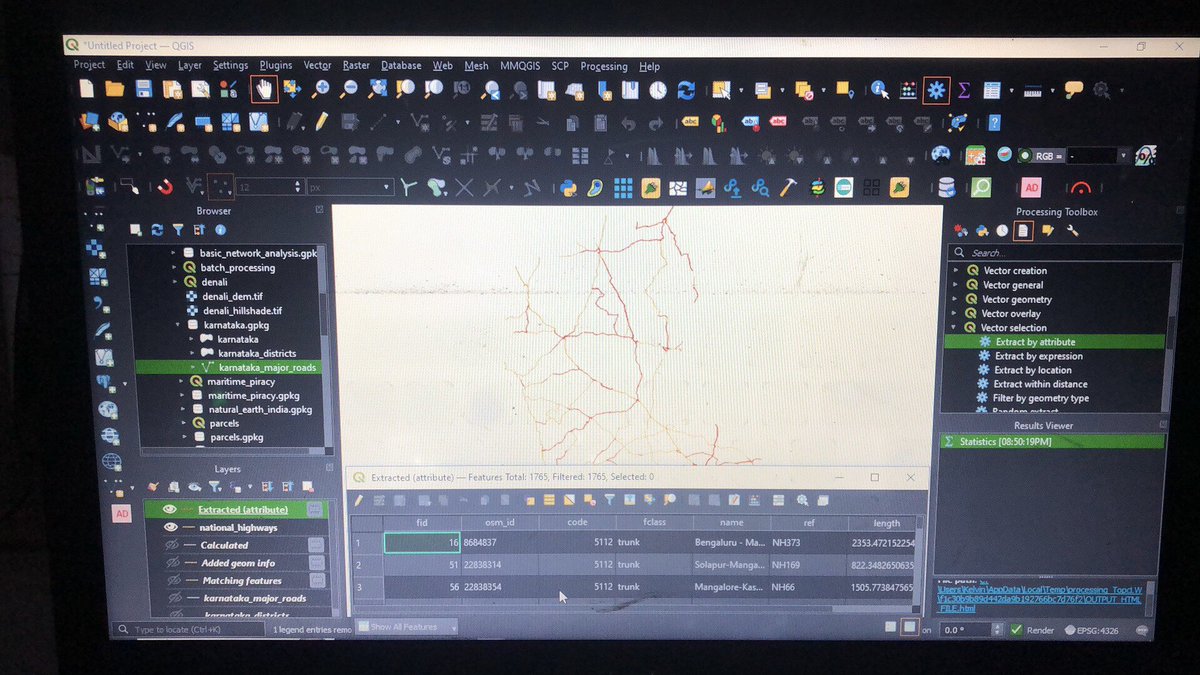
Task: Click the Zoom Out magnifier
Action: coord(348,89)
